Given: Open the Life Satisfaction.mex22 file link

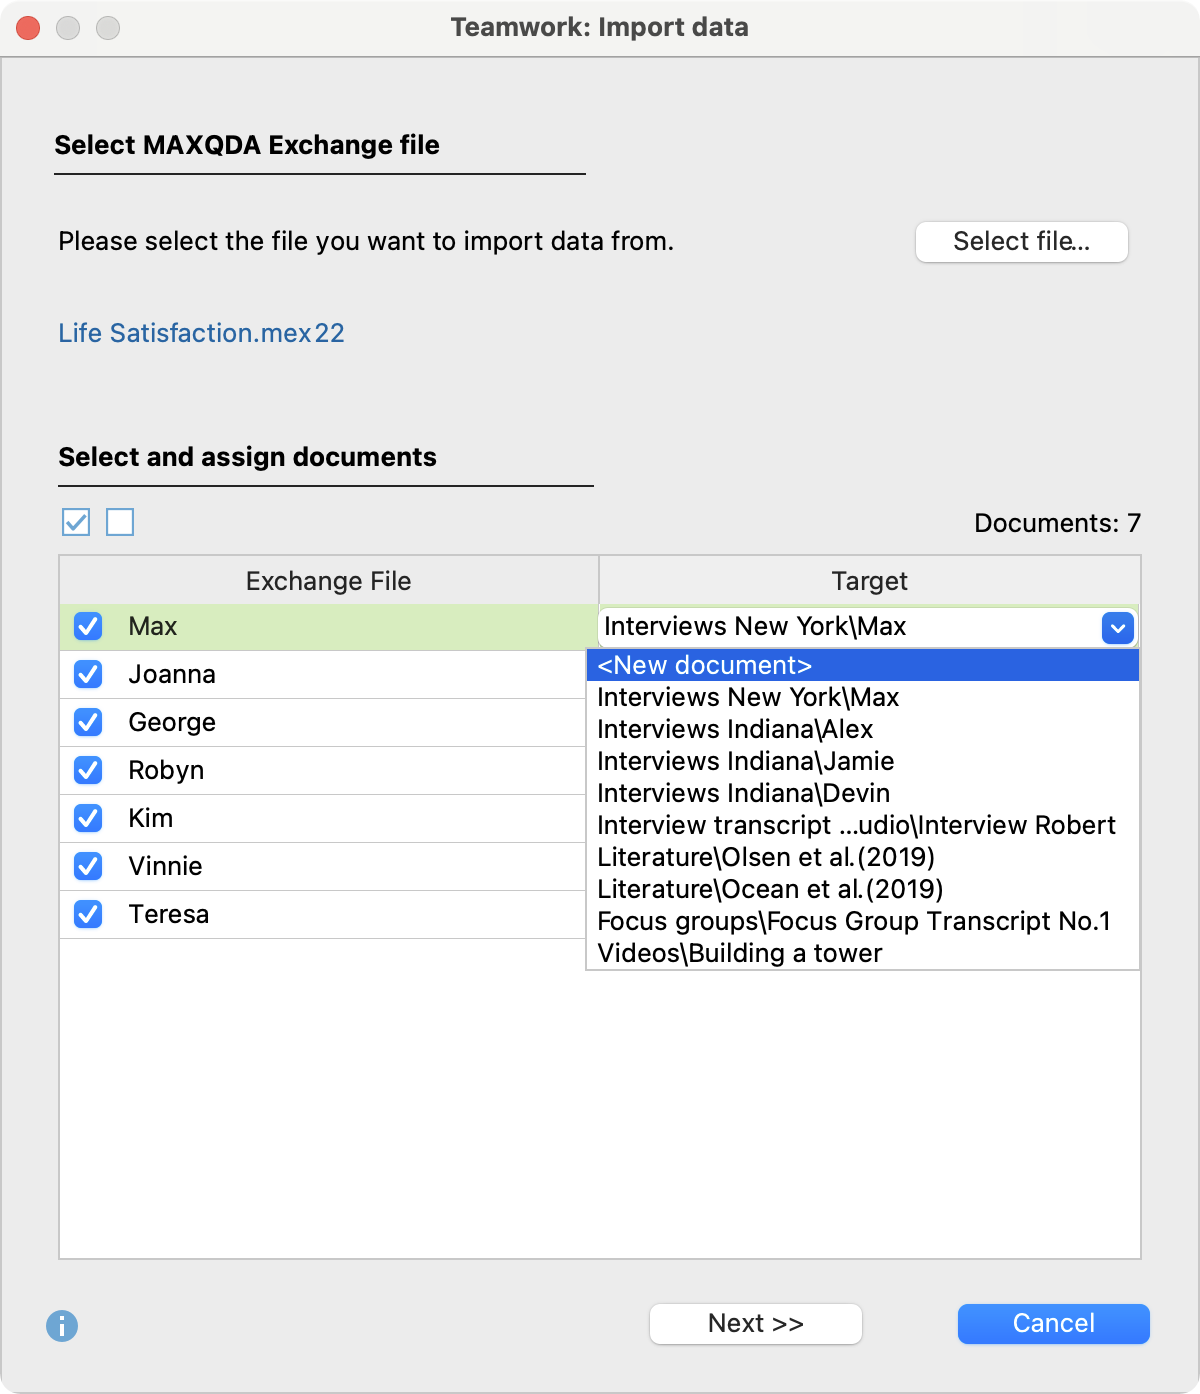Looking at the screenshot, I should (x=201, y=333).
